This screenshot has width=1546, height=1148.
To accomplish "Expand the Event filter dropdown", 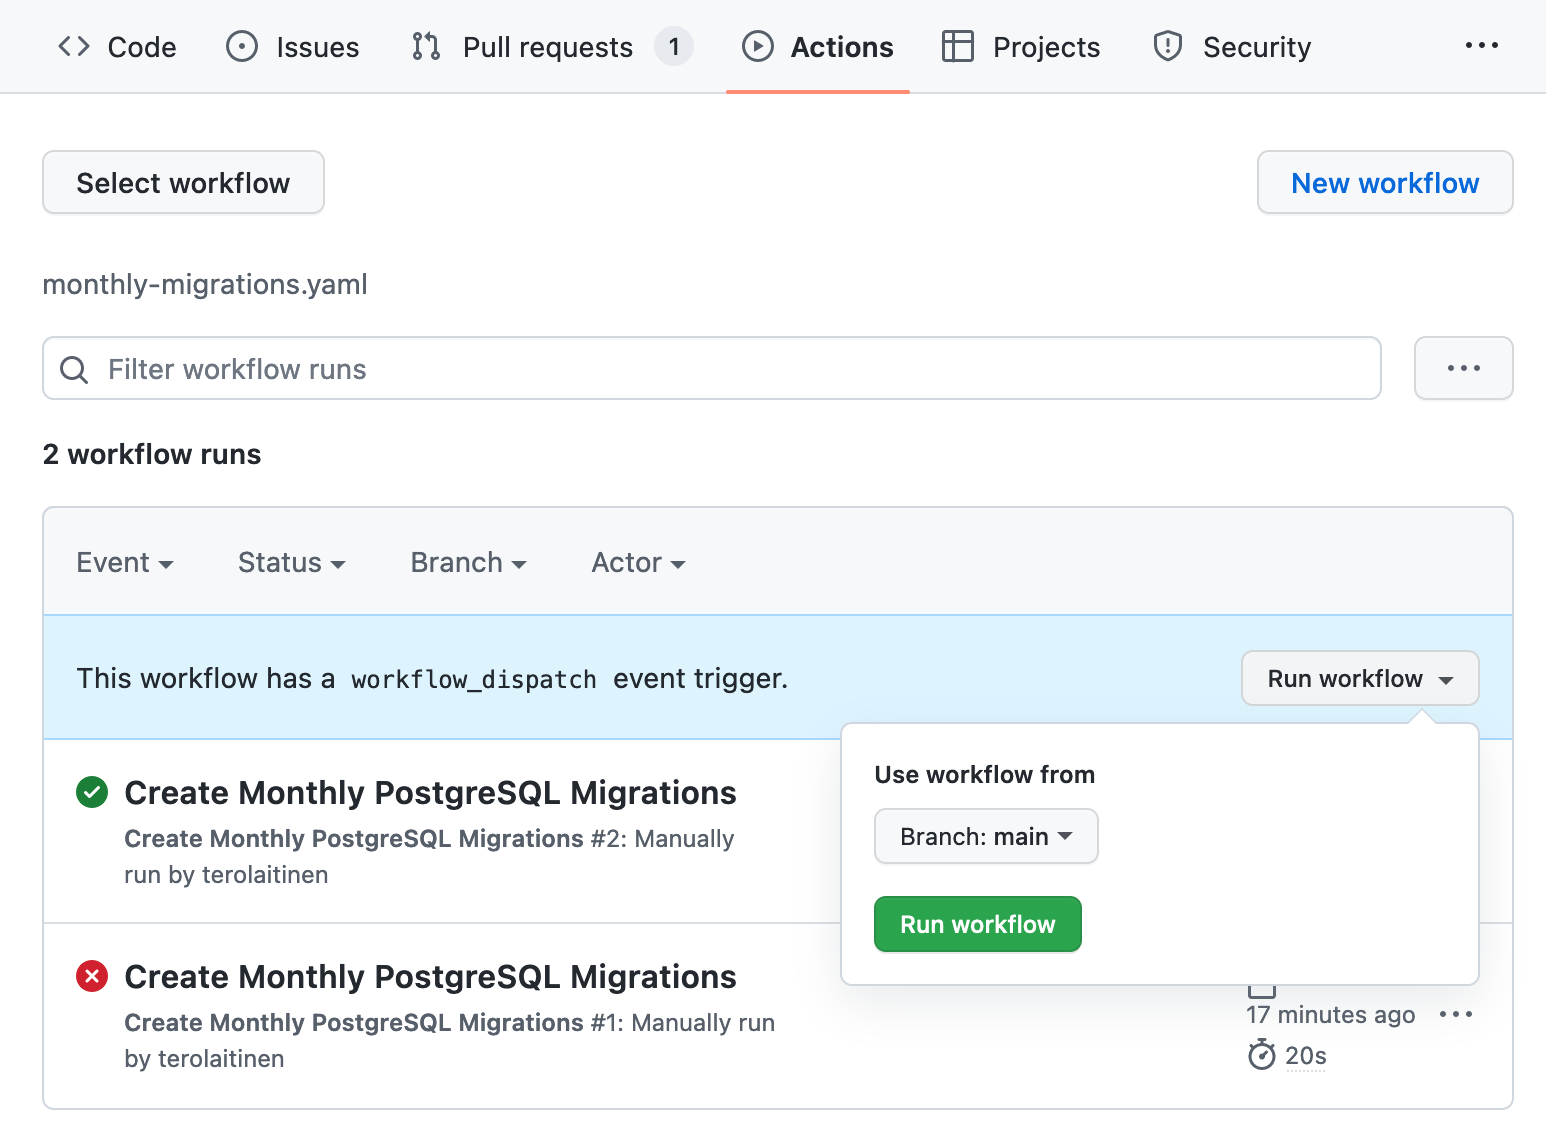I will tap(125, 563).
